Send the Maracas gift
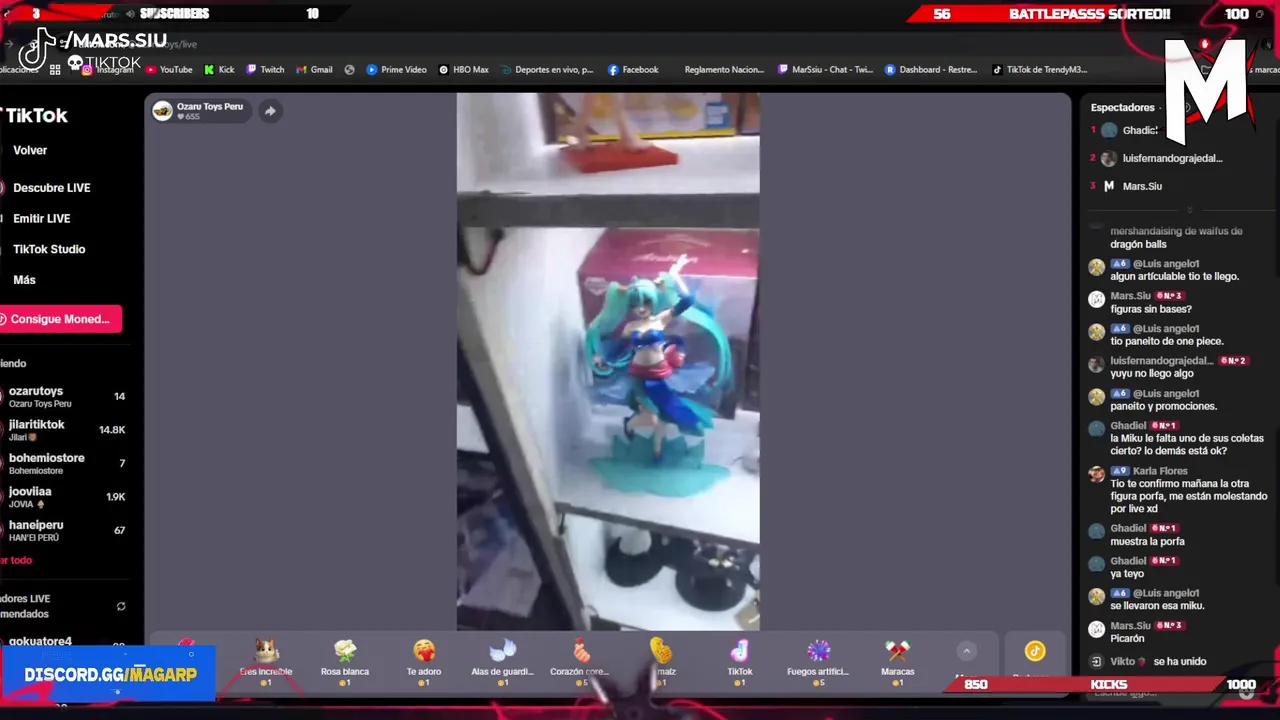The height and width of the screenshot is (720, 1280). [897, 662]
